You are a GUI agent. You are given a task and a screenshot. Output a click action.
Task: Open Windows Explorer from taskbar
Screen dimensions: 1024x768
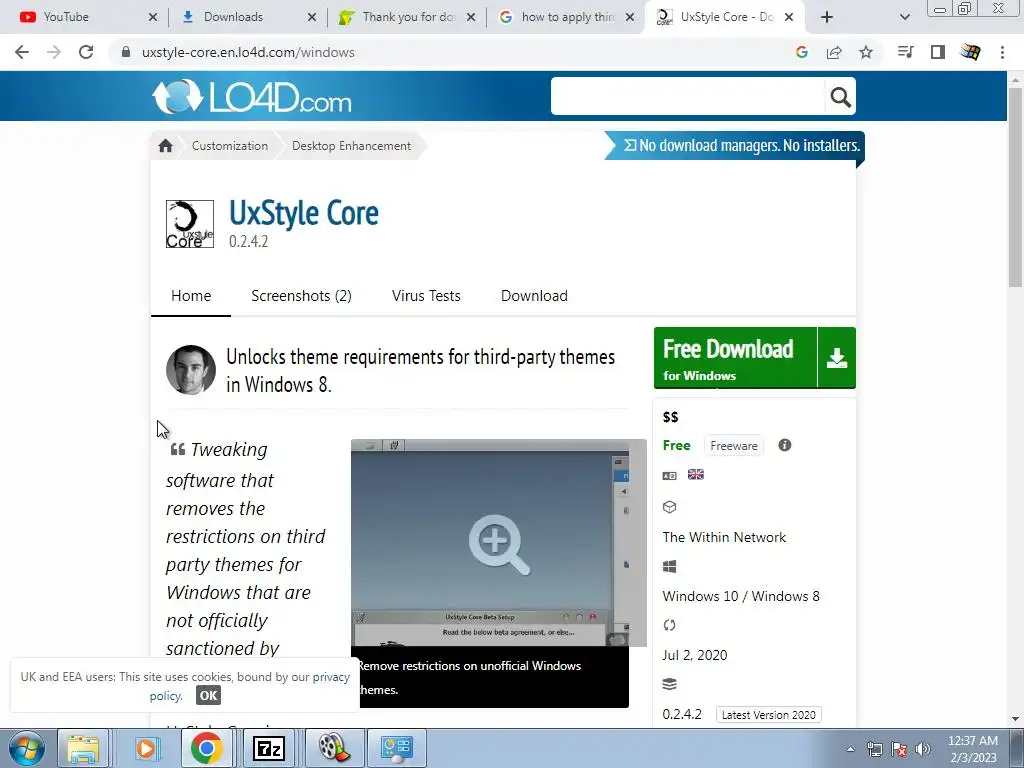[x=83, y=748]
